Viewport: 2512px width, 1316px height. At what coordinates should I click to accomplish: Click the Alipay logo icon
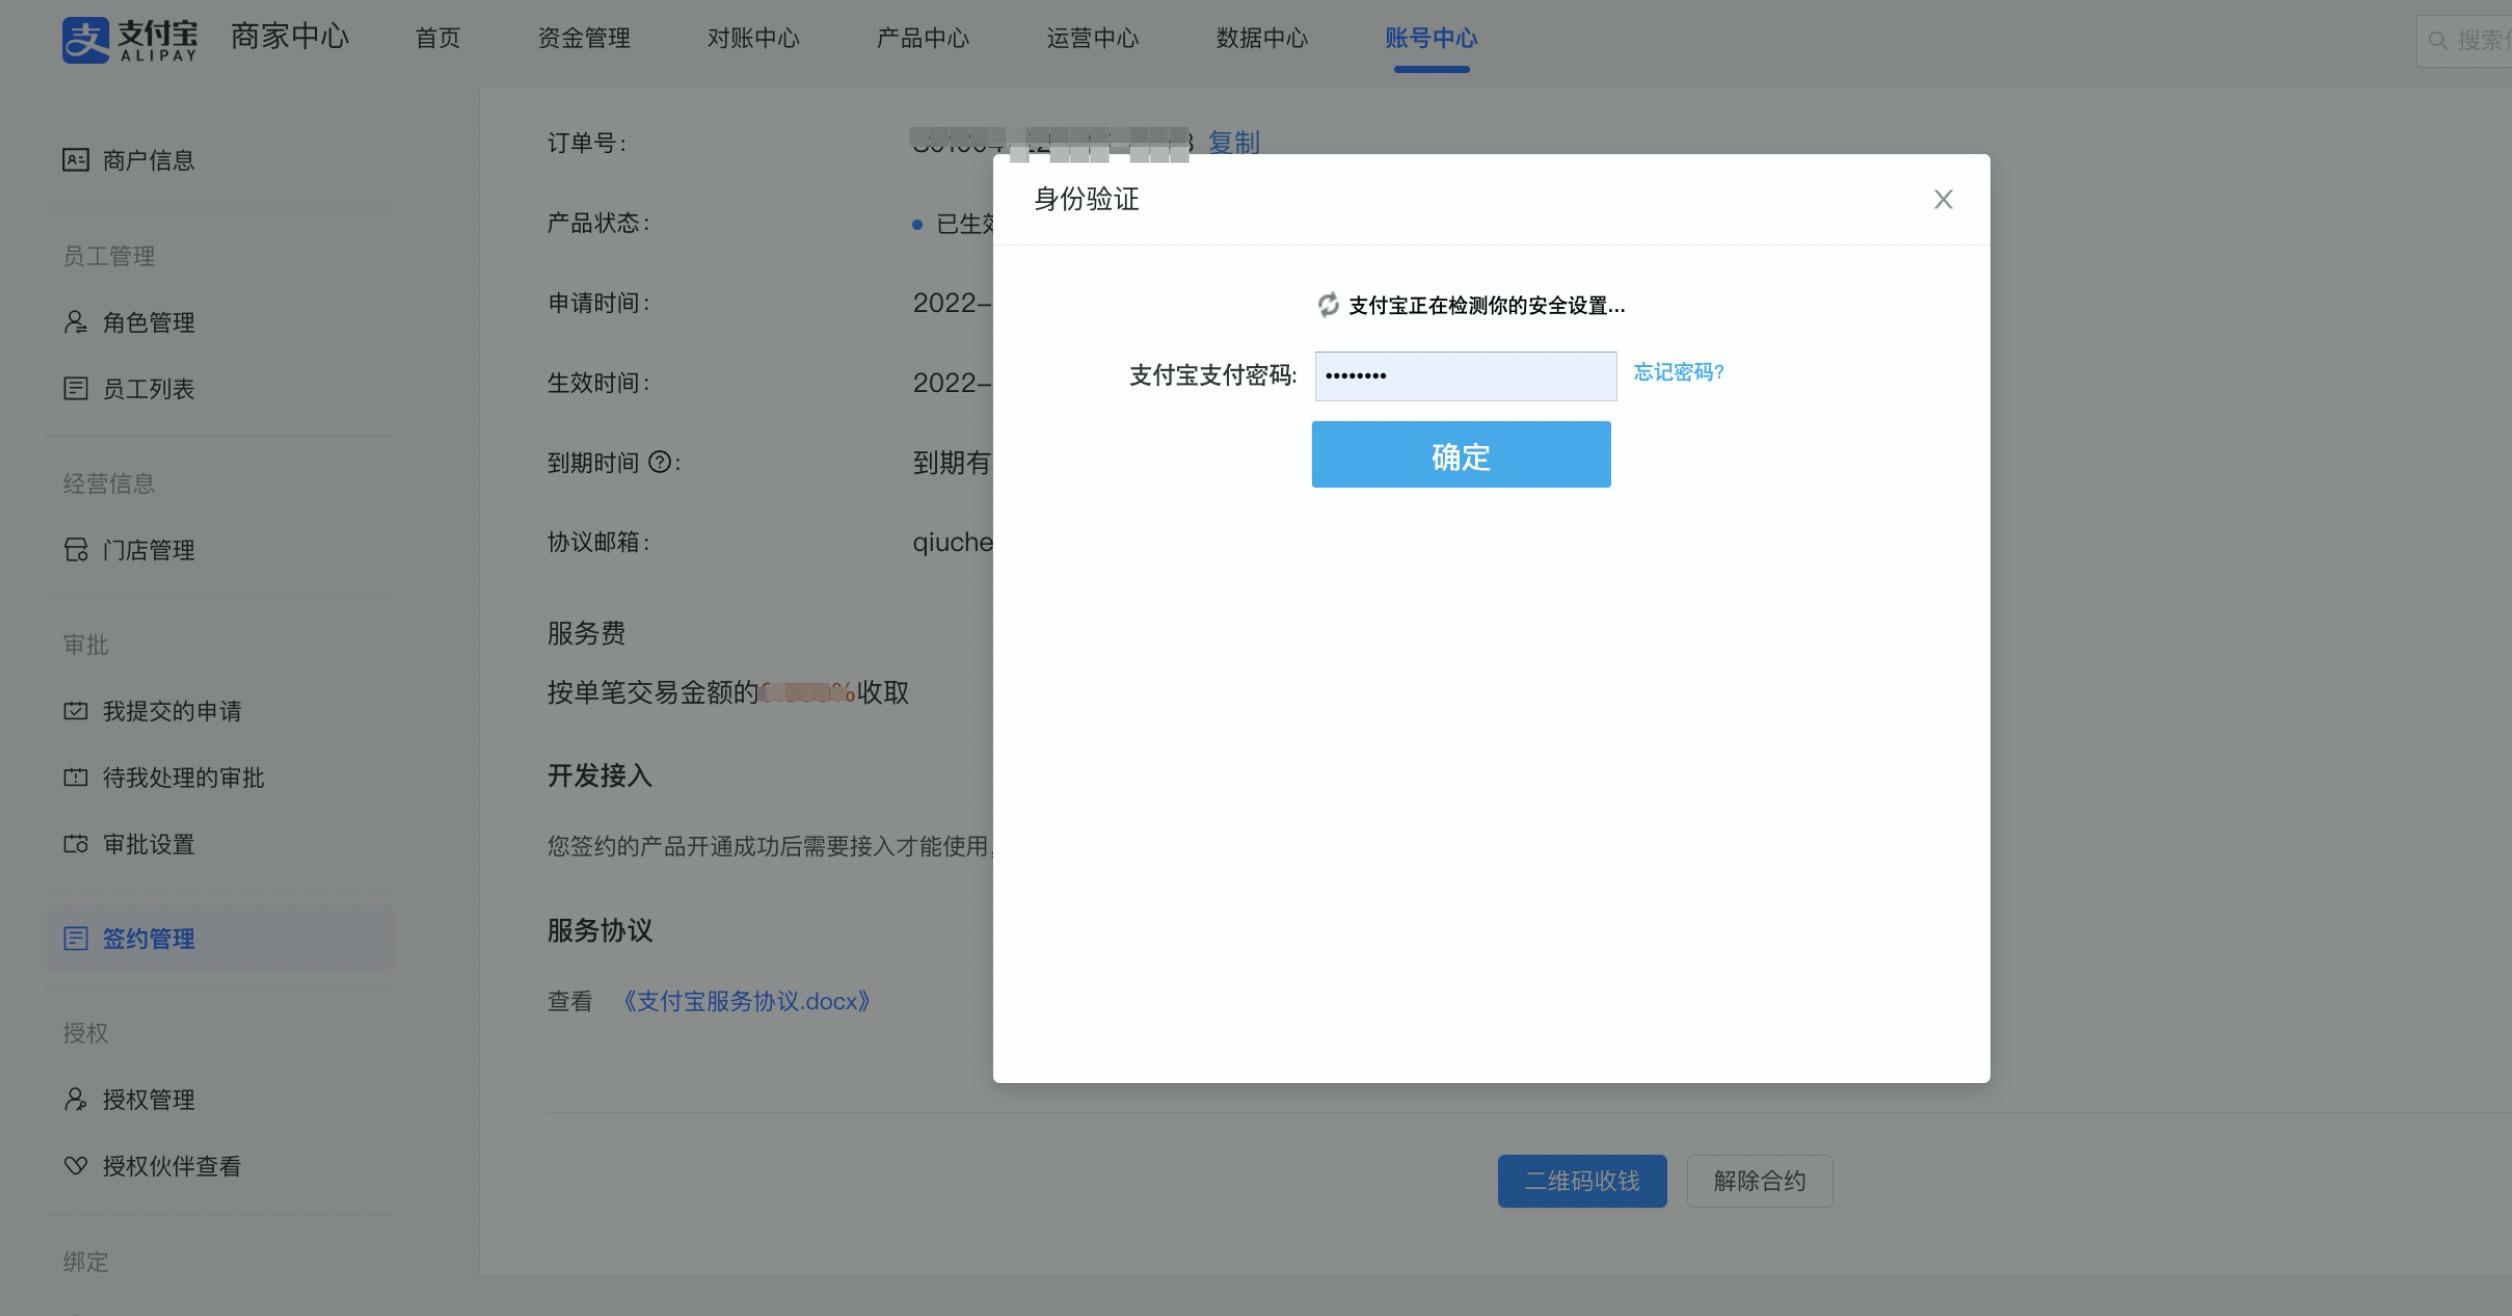[x=85, y=40]
